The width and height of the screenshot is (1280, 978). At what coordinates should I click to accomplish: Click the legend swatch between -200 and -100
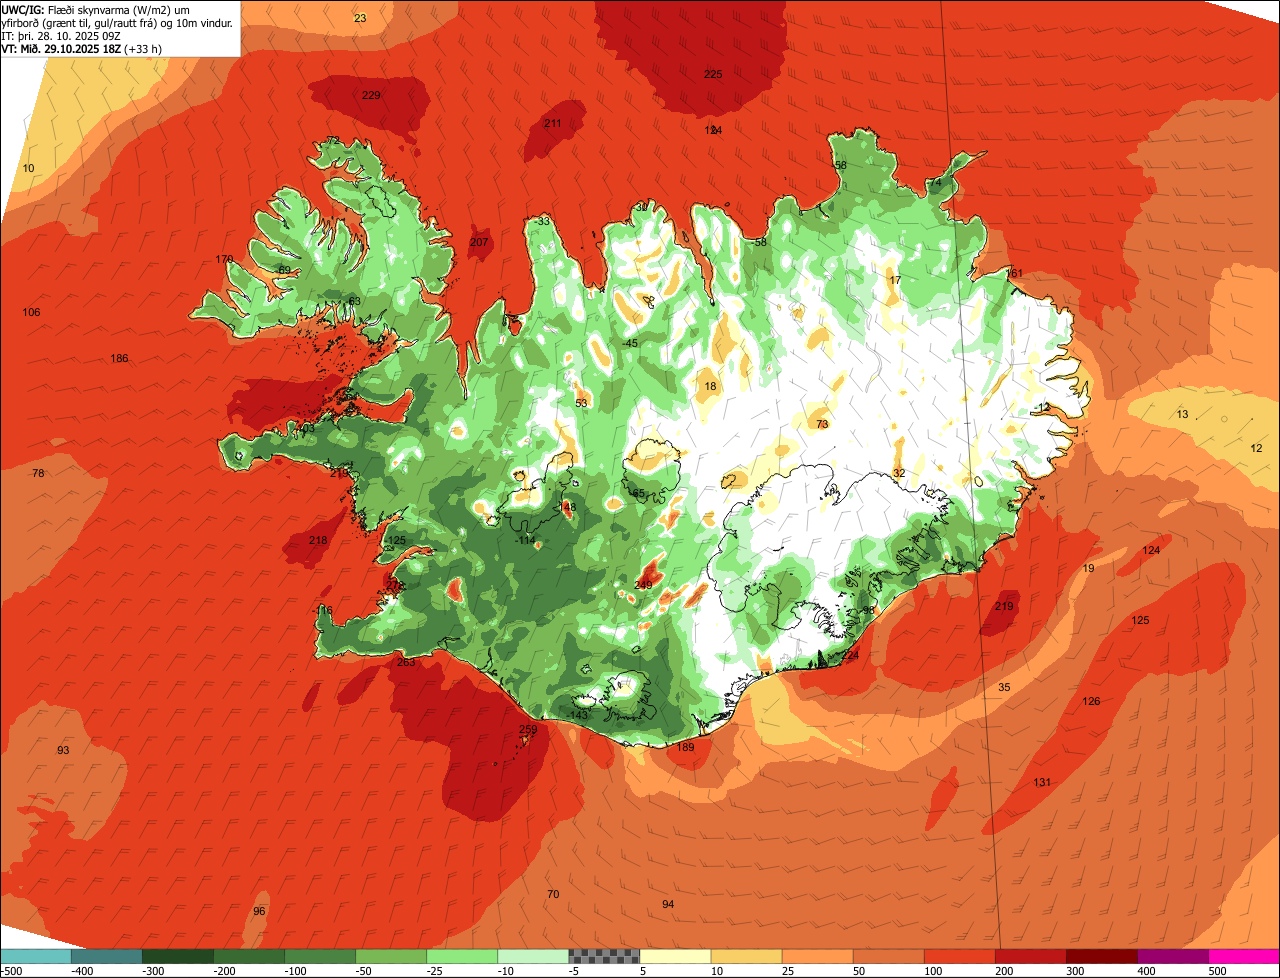[249, 955]
